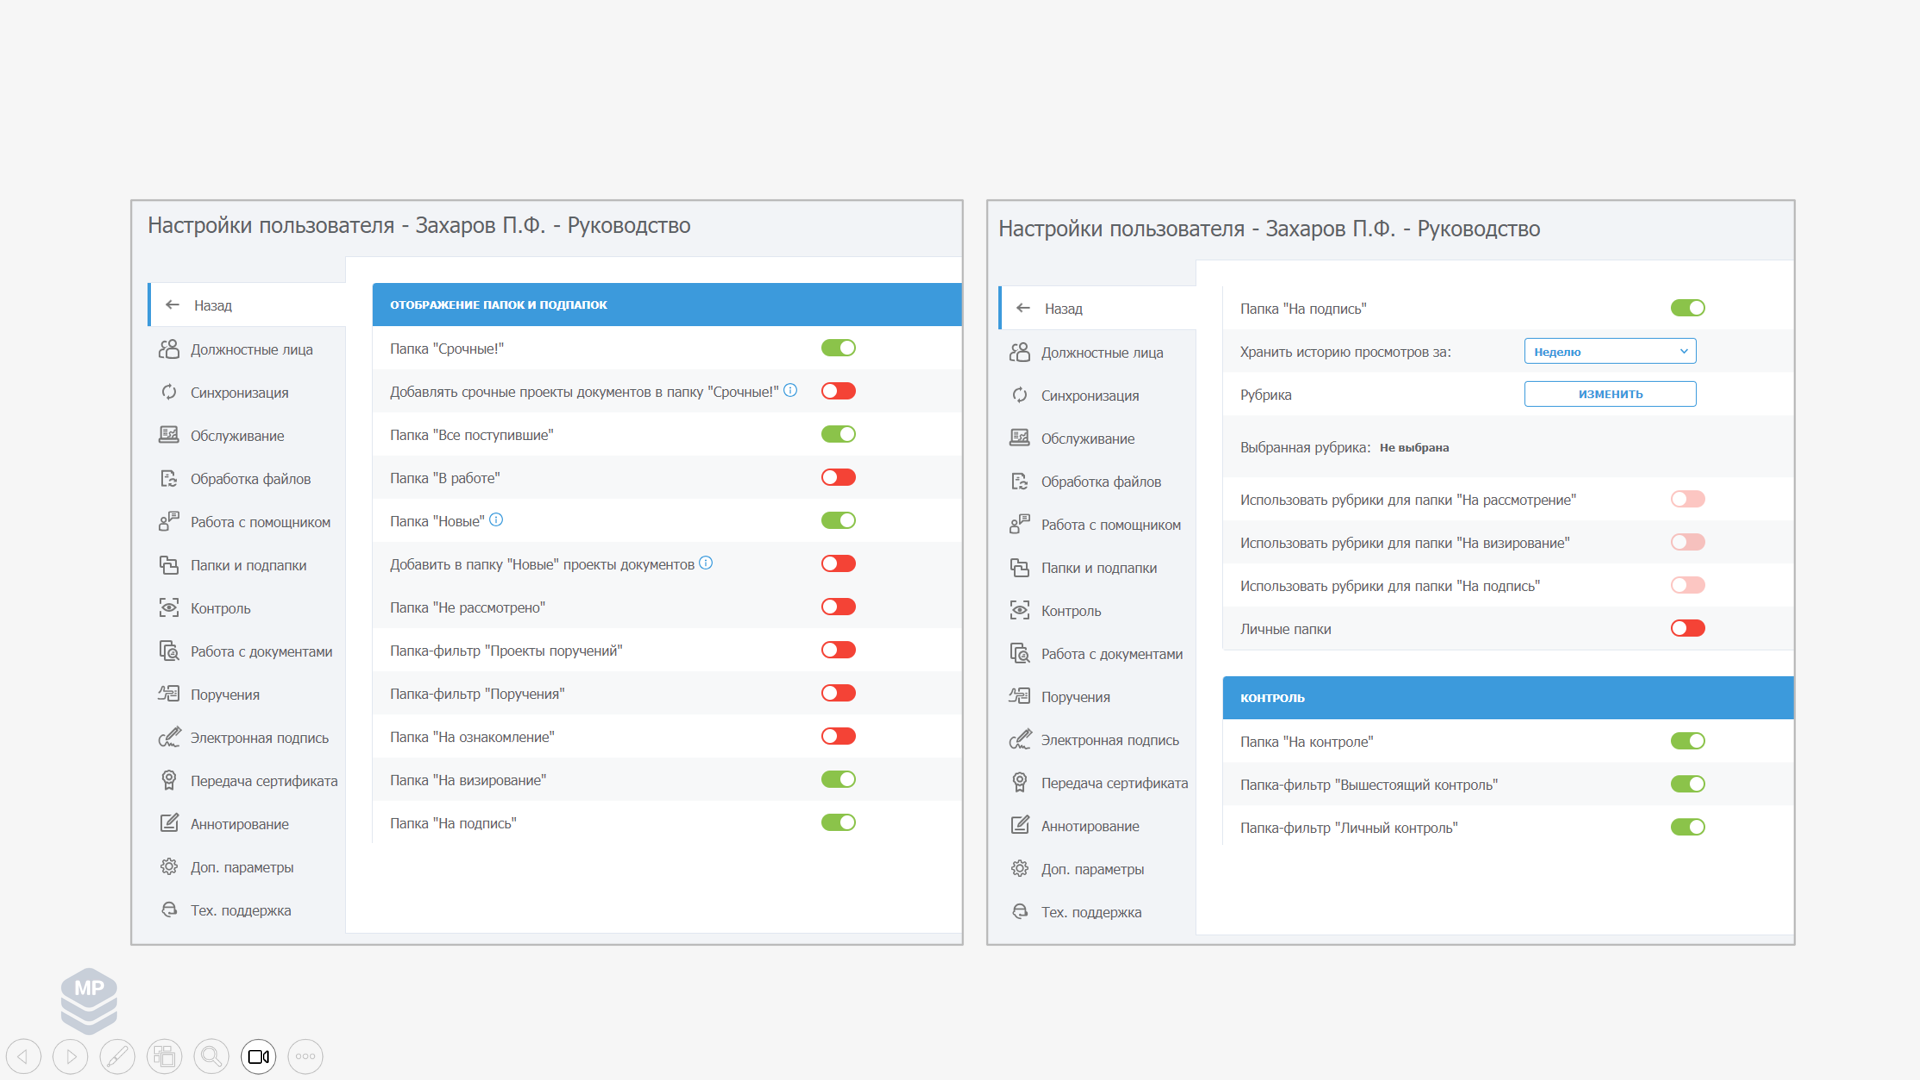The image size is (1920, 1080).
Task: Turn on Личные папки switch
Action: coord(1687,628)
